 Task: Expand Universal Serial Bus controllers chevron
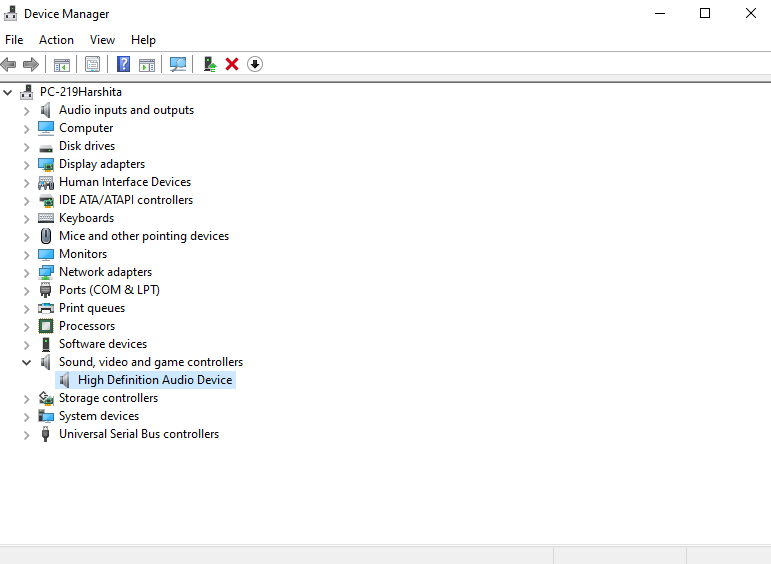(27, 435)
